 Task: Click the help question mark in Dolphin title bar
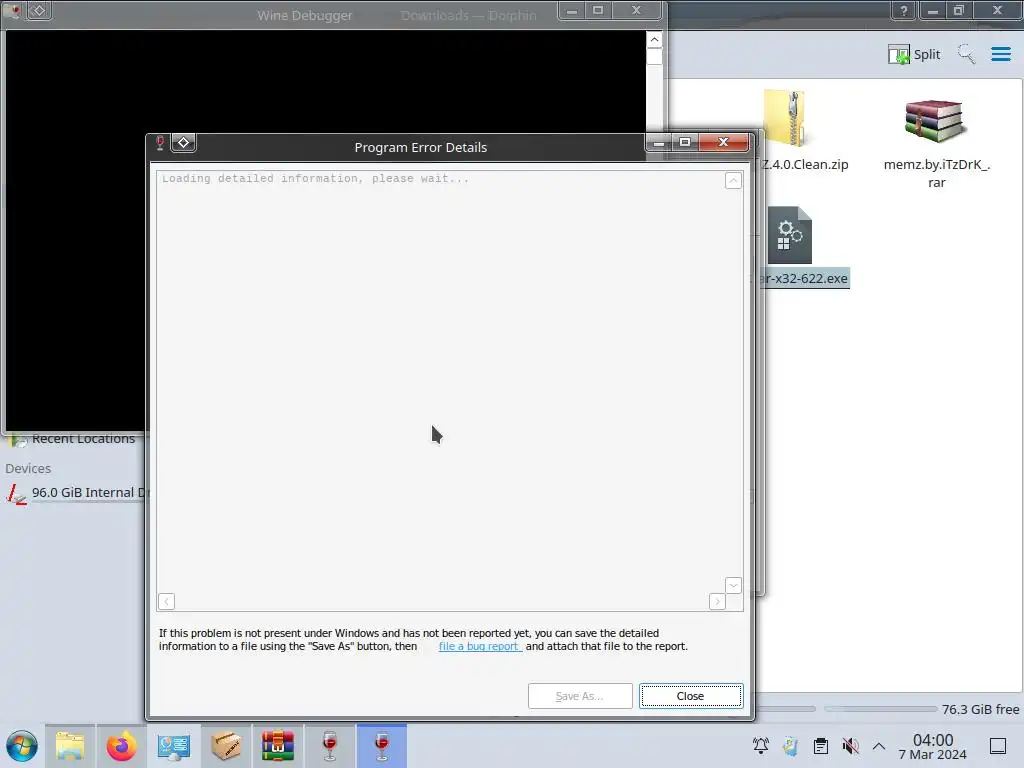(x=903, y=10)
